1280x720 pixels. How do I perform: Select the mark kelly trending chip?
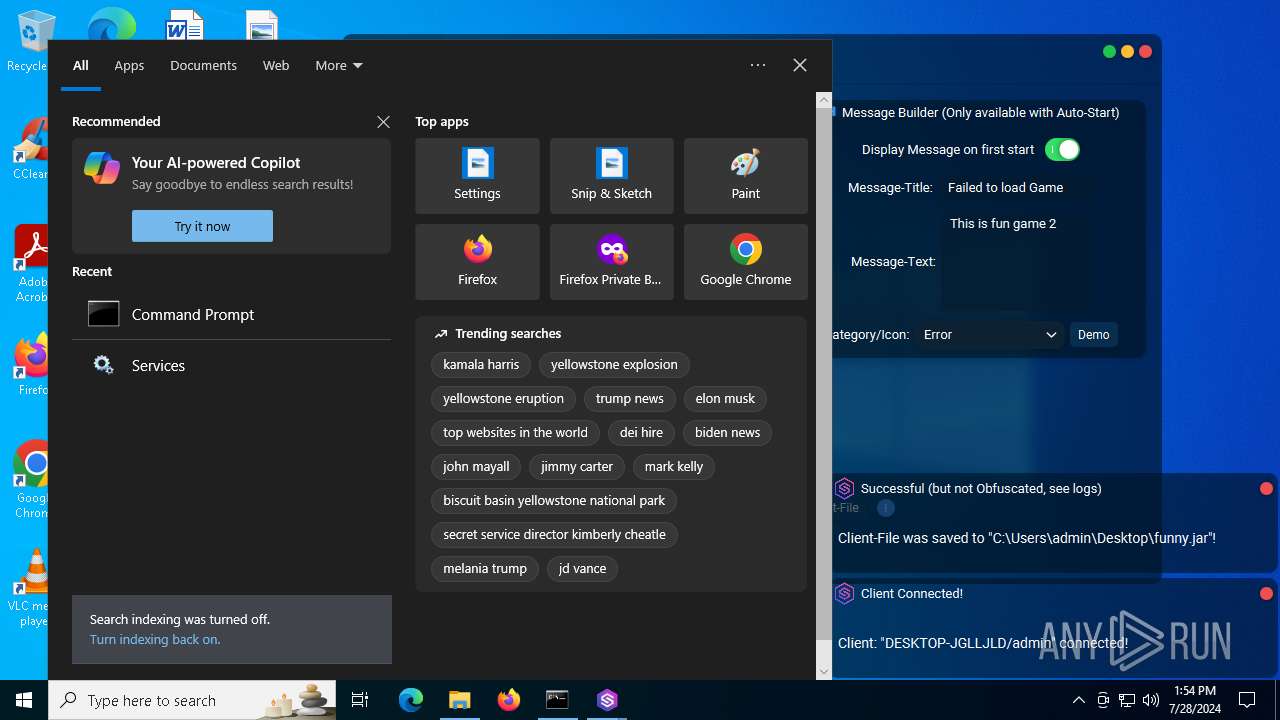pos(673,466)
